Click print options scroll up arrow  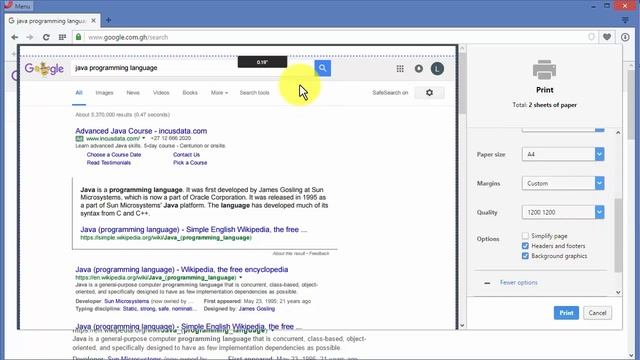(x=618, y=133)
